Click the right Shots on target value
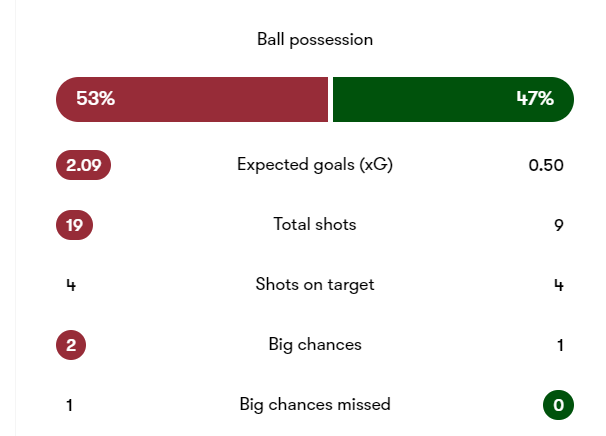Viewport: 606px width, 436px height. click(x=559, y=285)
